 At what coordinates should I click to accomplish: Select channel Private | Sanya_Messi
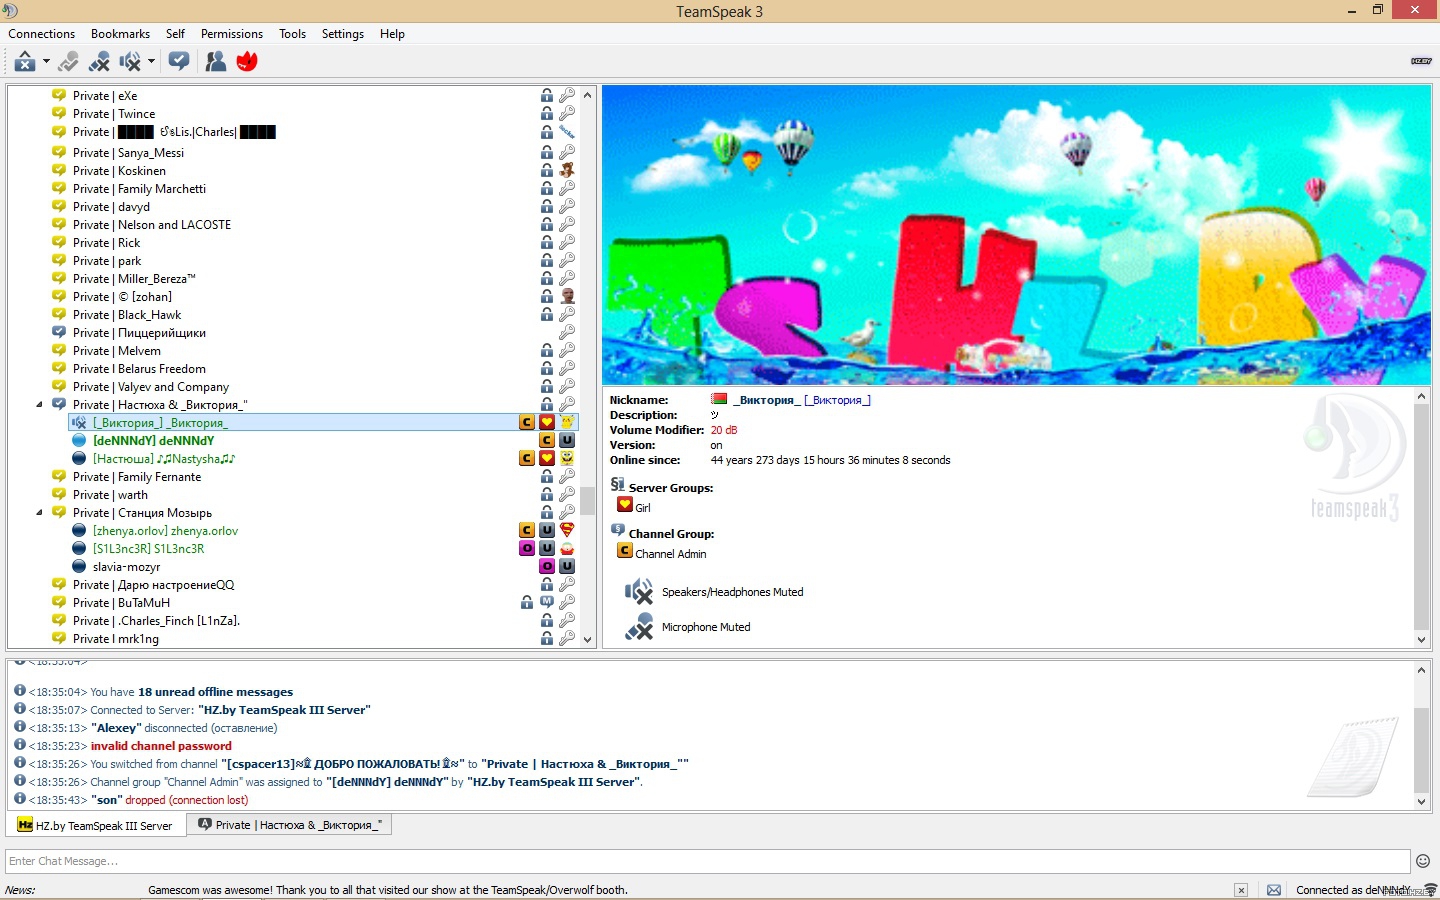click(128, 153)
